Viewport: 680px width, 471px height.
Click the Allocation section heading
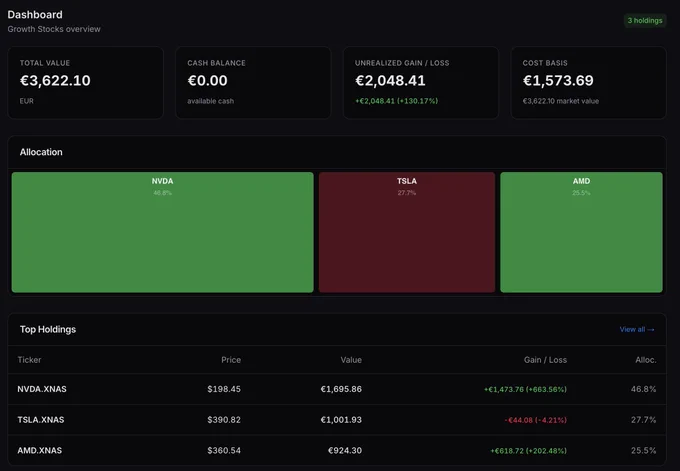[41, 152]
